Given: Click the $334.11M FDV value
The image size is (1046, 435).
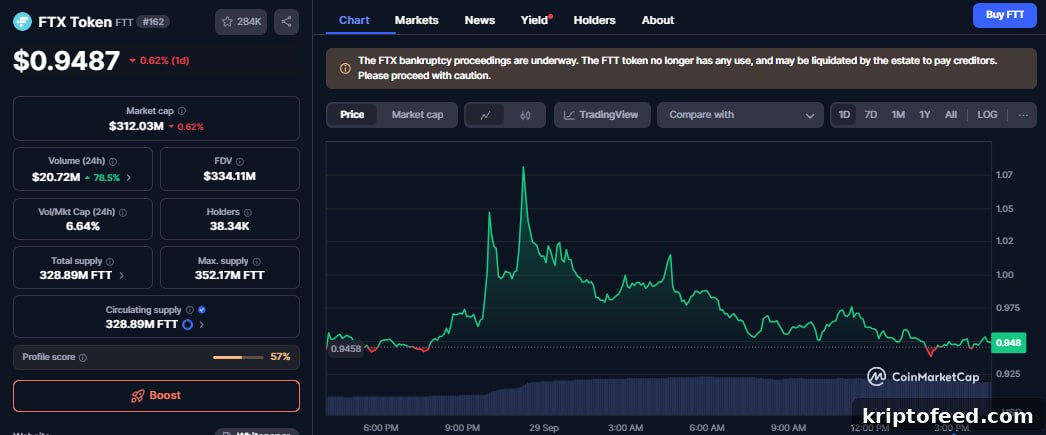Looking at the screenshot, I should pos(229,177).
